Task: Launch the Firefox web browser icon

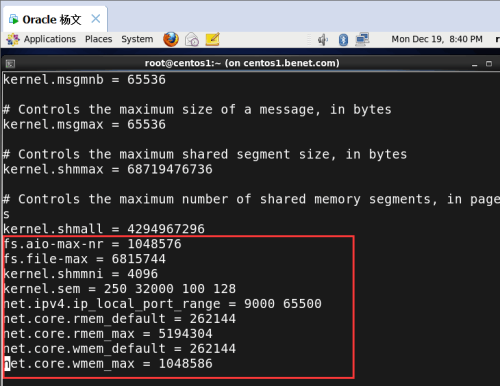Action: [171, 39]
